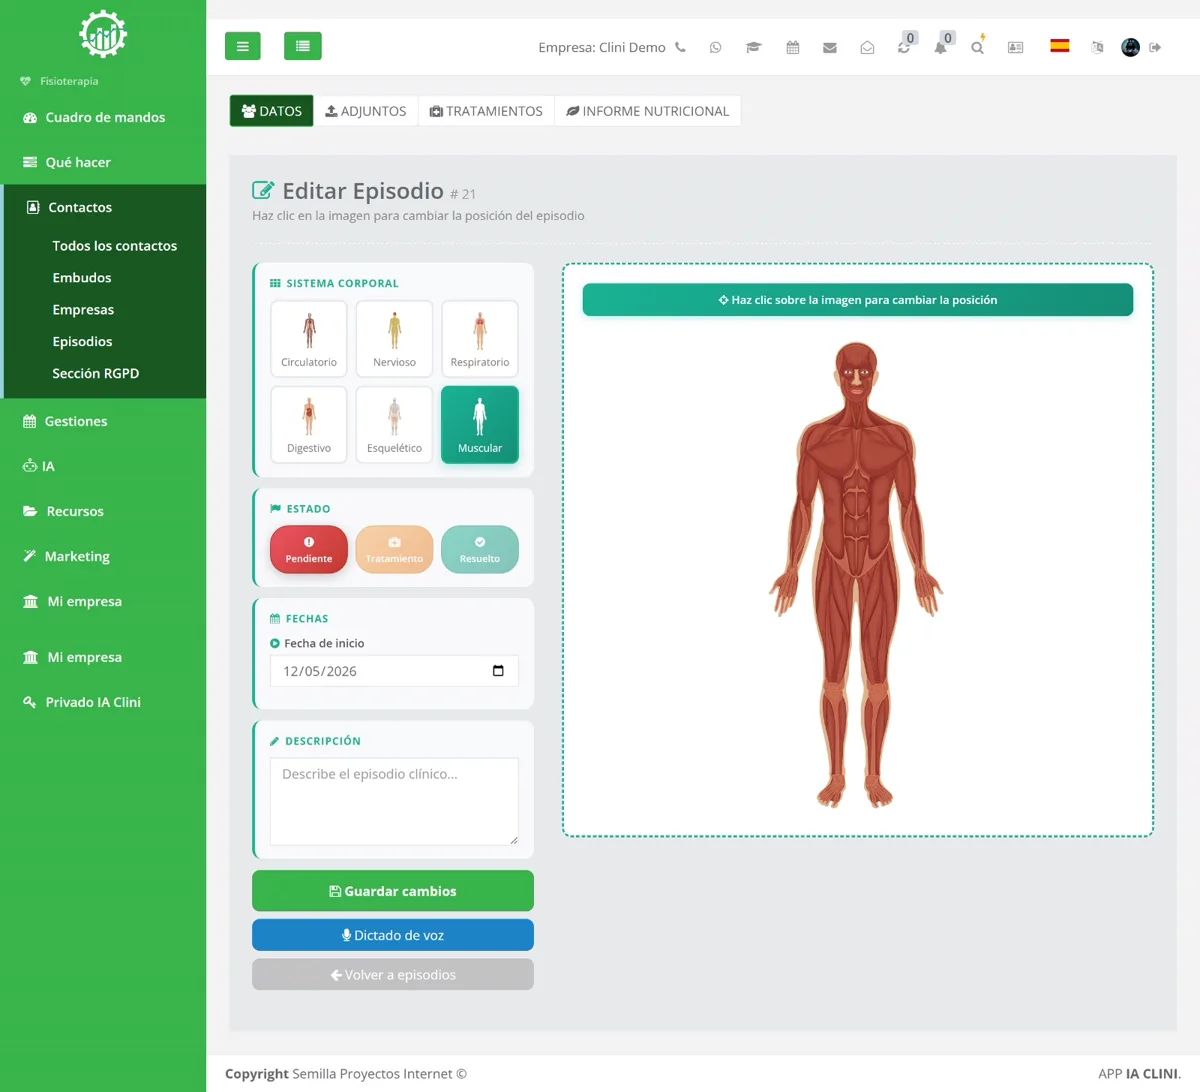Image resolution: width=1200 pixels, height=1092 pixels.
Task: Click the graduation cap icon
Action: tap(754, 47)
